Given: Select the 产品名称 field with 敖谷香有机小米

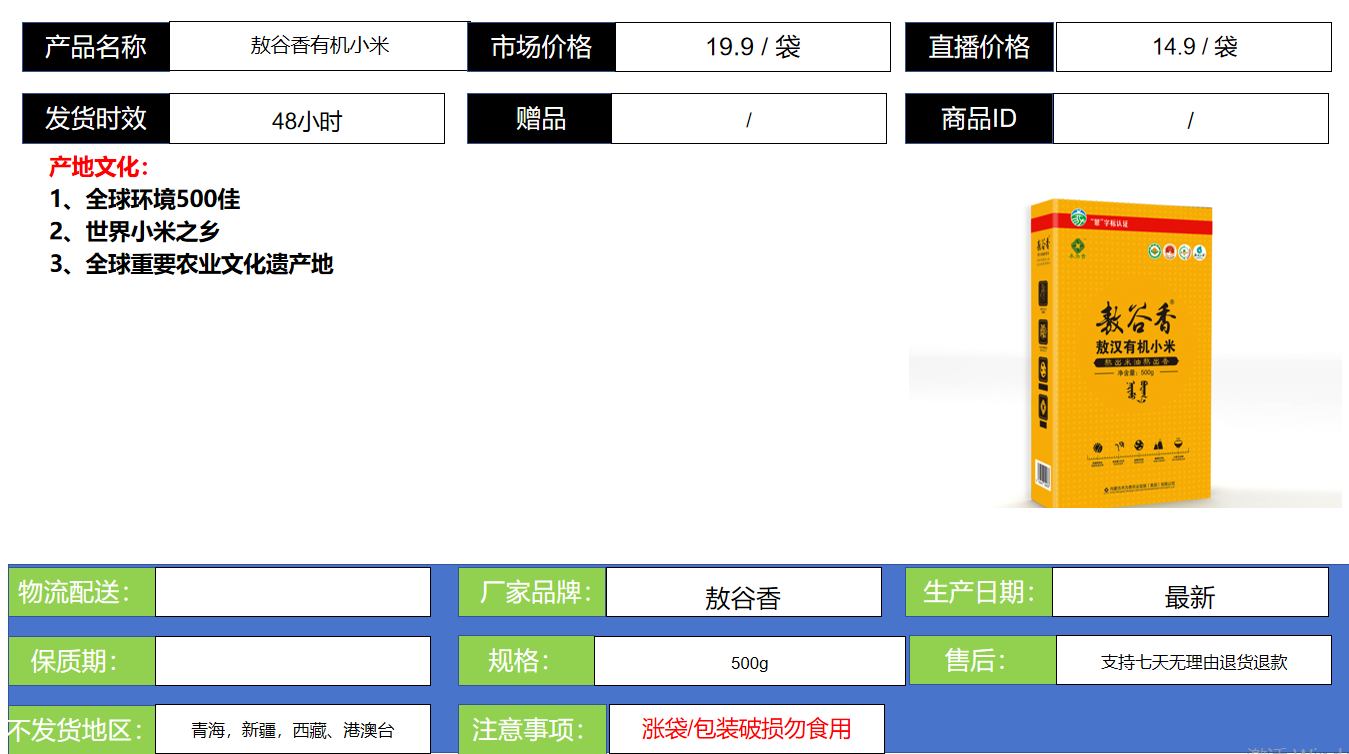Looking at the screenshot, I should click(x=319, y=46).
